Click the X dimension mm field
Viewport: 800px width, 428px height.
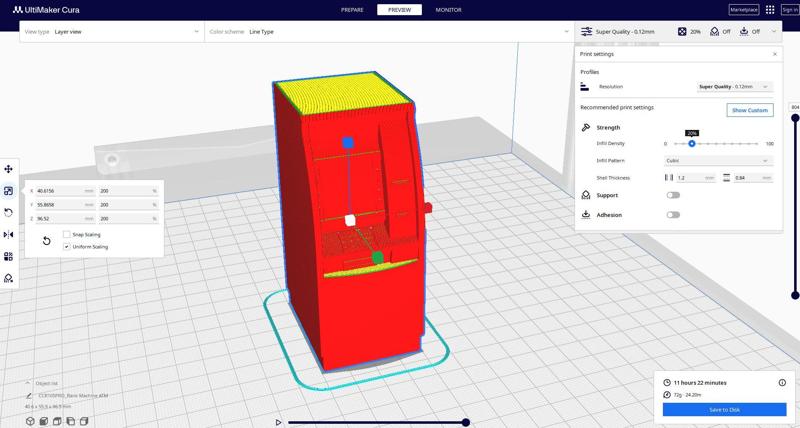[65, 191]
